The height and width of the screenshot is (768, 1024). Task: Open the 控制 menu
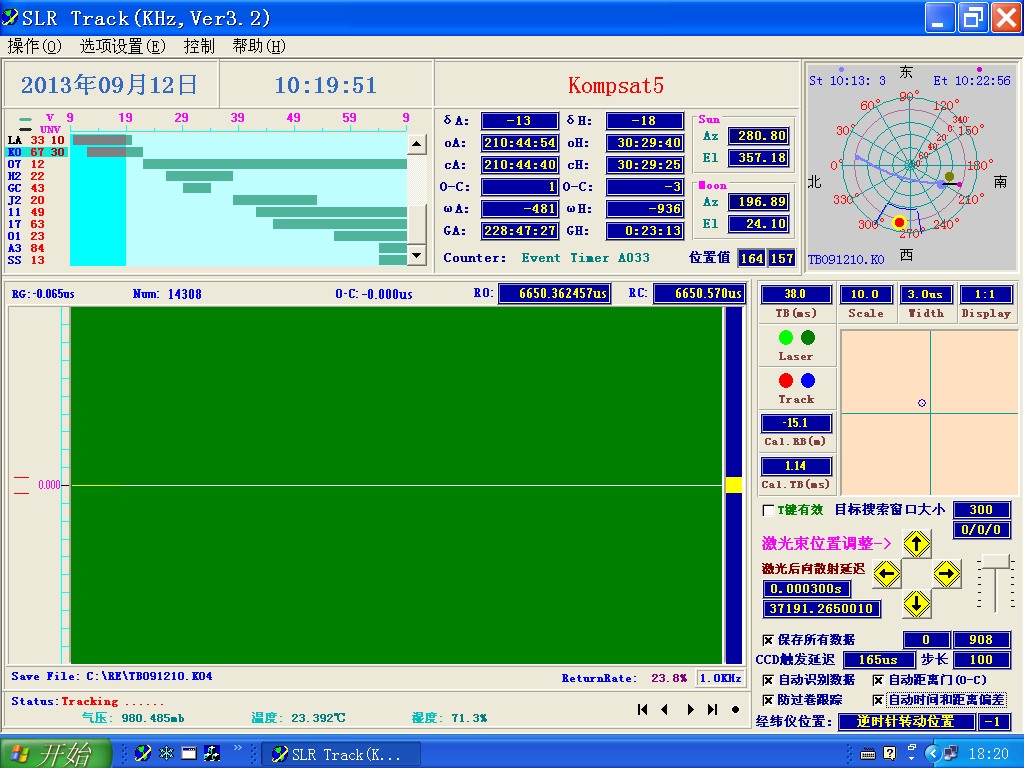pyautogui.click(x=199, y=46)
